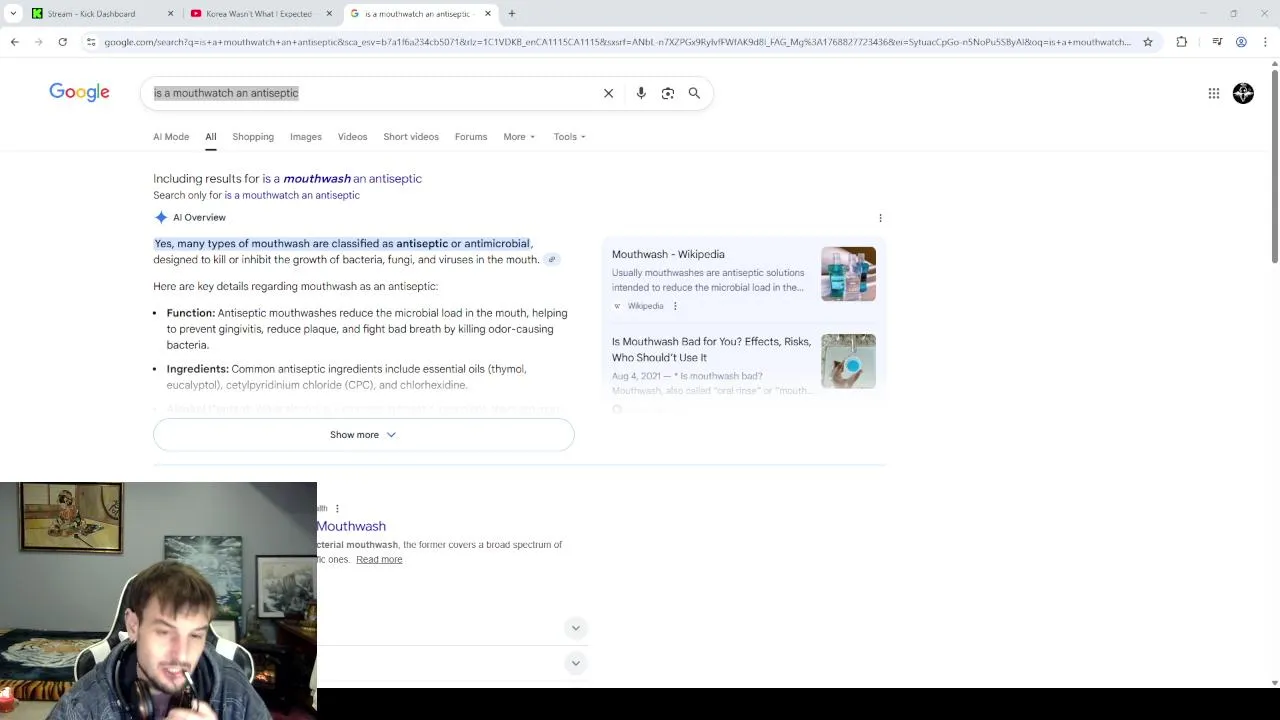The image size is (1280, 720).
Task: Open the Tools dropdown
Action: [570, 137]
